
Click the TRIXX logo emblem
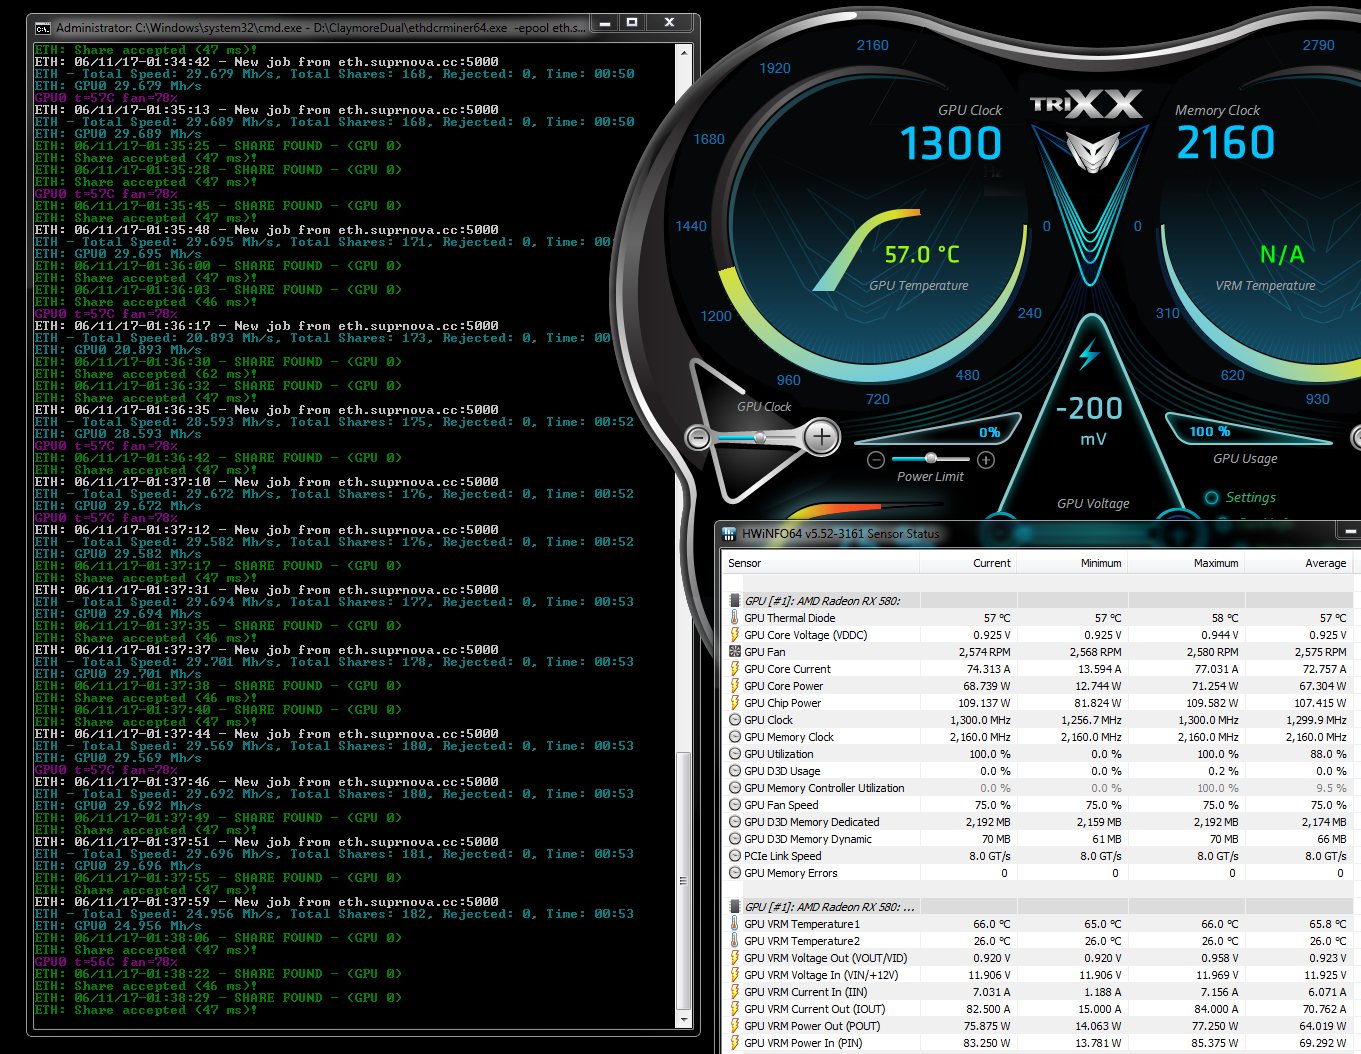tap(1092, 152)
